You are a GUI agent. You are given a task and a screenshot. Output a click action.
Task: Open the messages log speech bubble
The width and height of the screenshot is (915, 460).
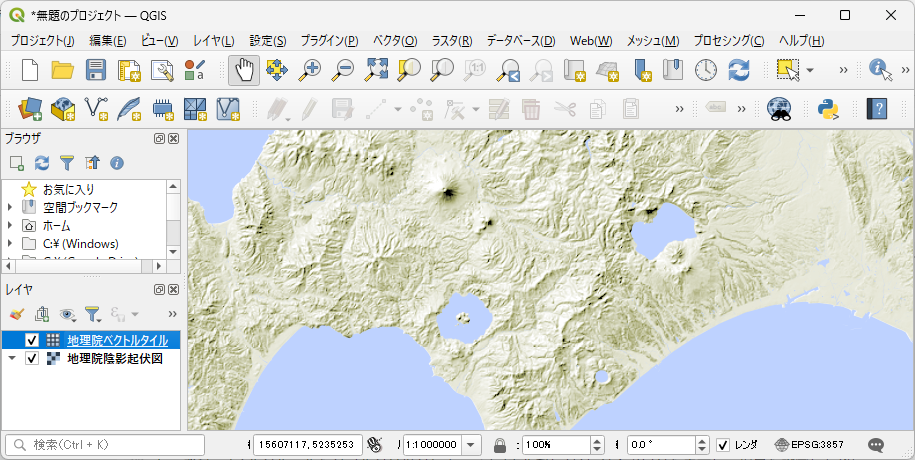pyautogui.click(x=875, y=445)
